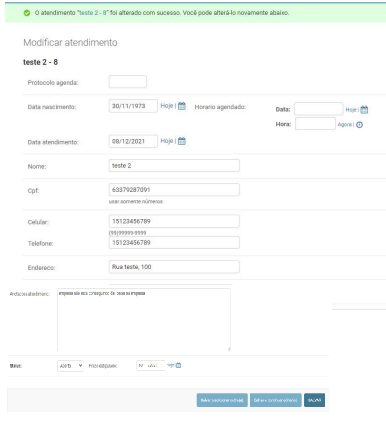Open clock picker beside Hora field

click(x=359, y=125)
